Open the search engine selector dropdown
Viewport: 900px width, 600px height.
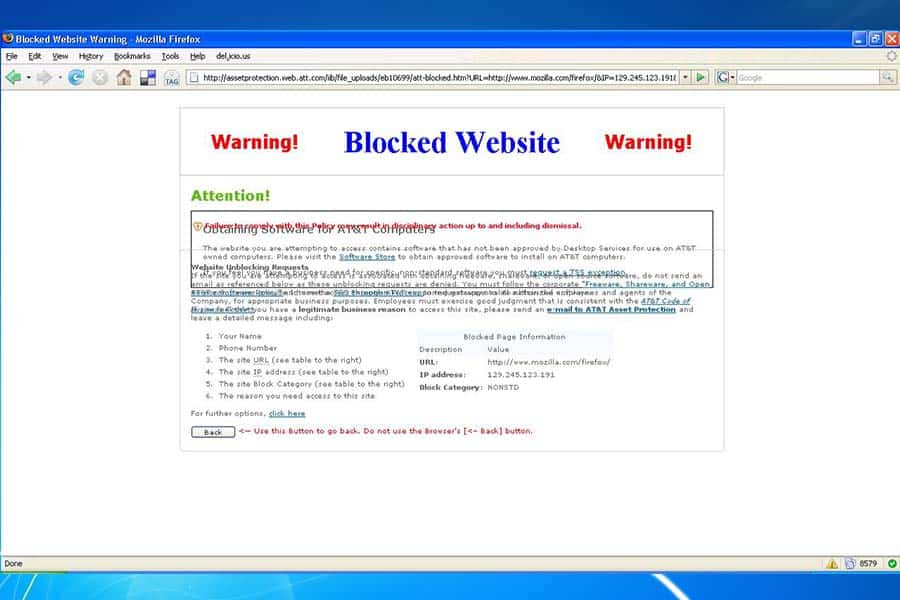(x=732, y=78)
